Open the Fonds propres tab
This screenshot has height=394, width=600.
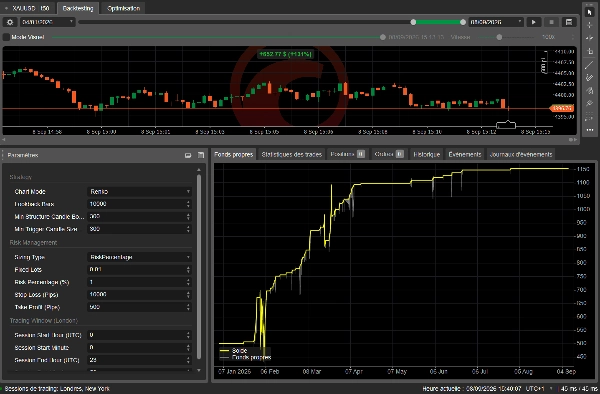point(233,154)
